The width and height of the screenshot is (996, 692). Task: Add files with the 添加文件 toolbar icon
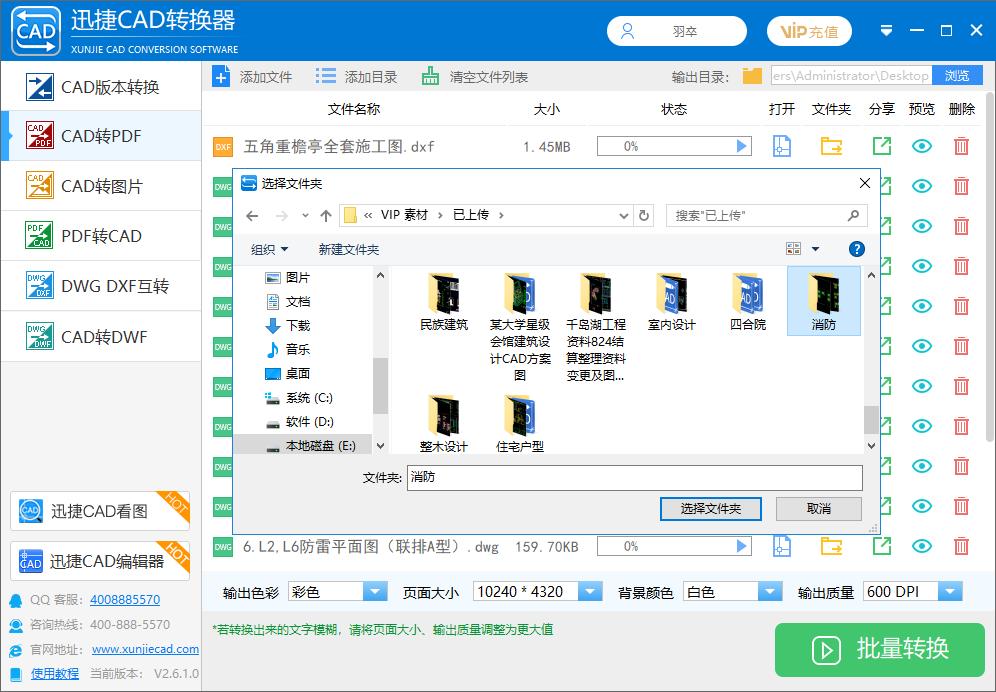[x=220, y=74]
